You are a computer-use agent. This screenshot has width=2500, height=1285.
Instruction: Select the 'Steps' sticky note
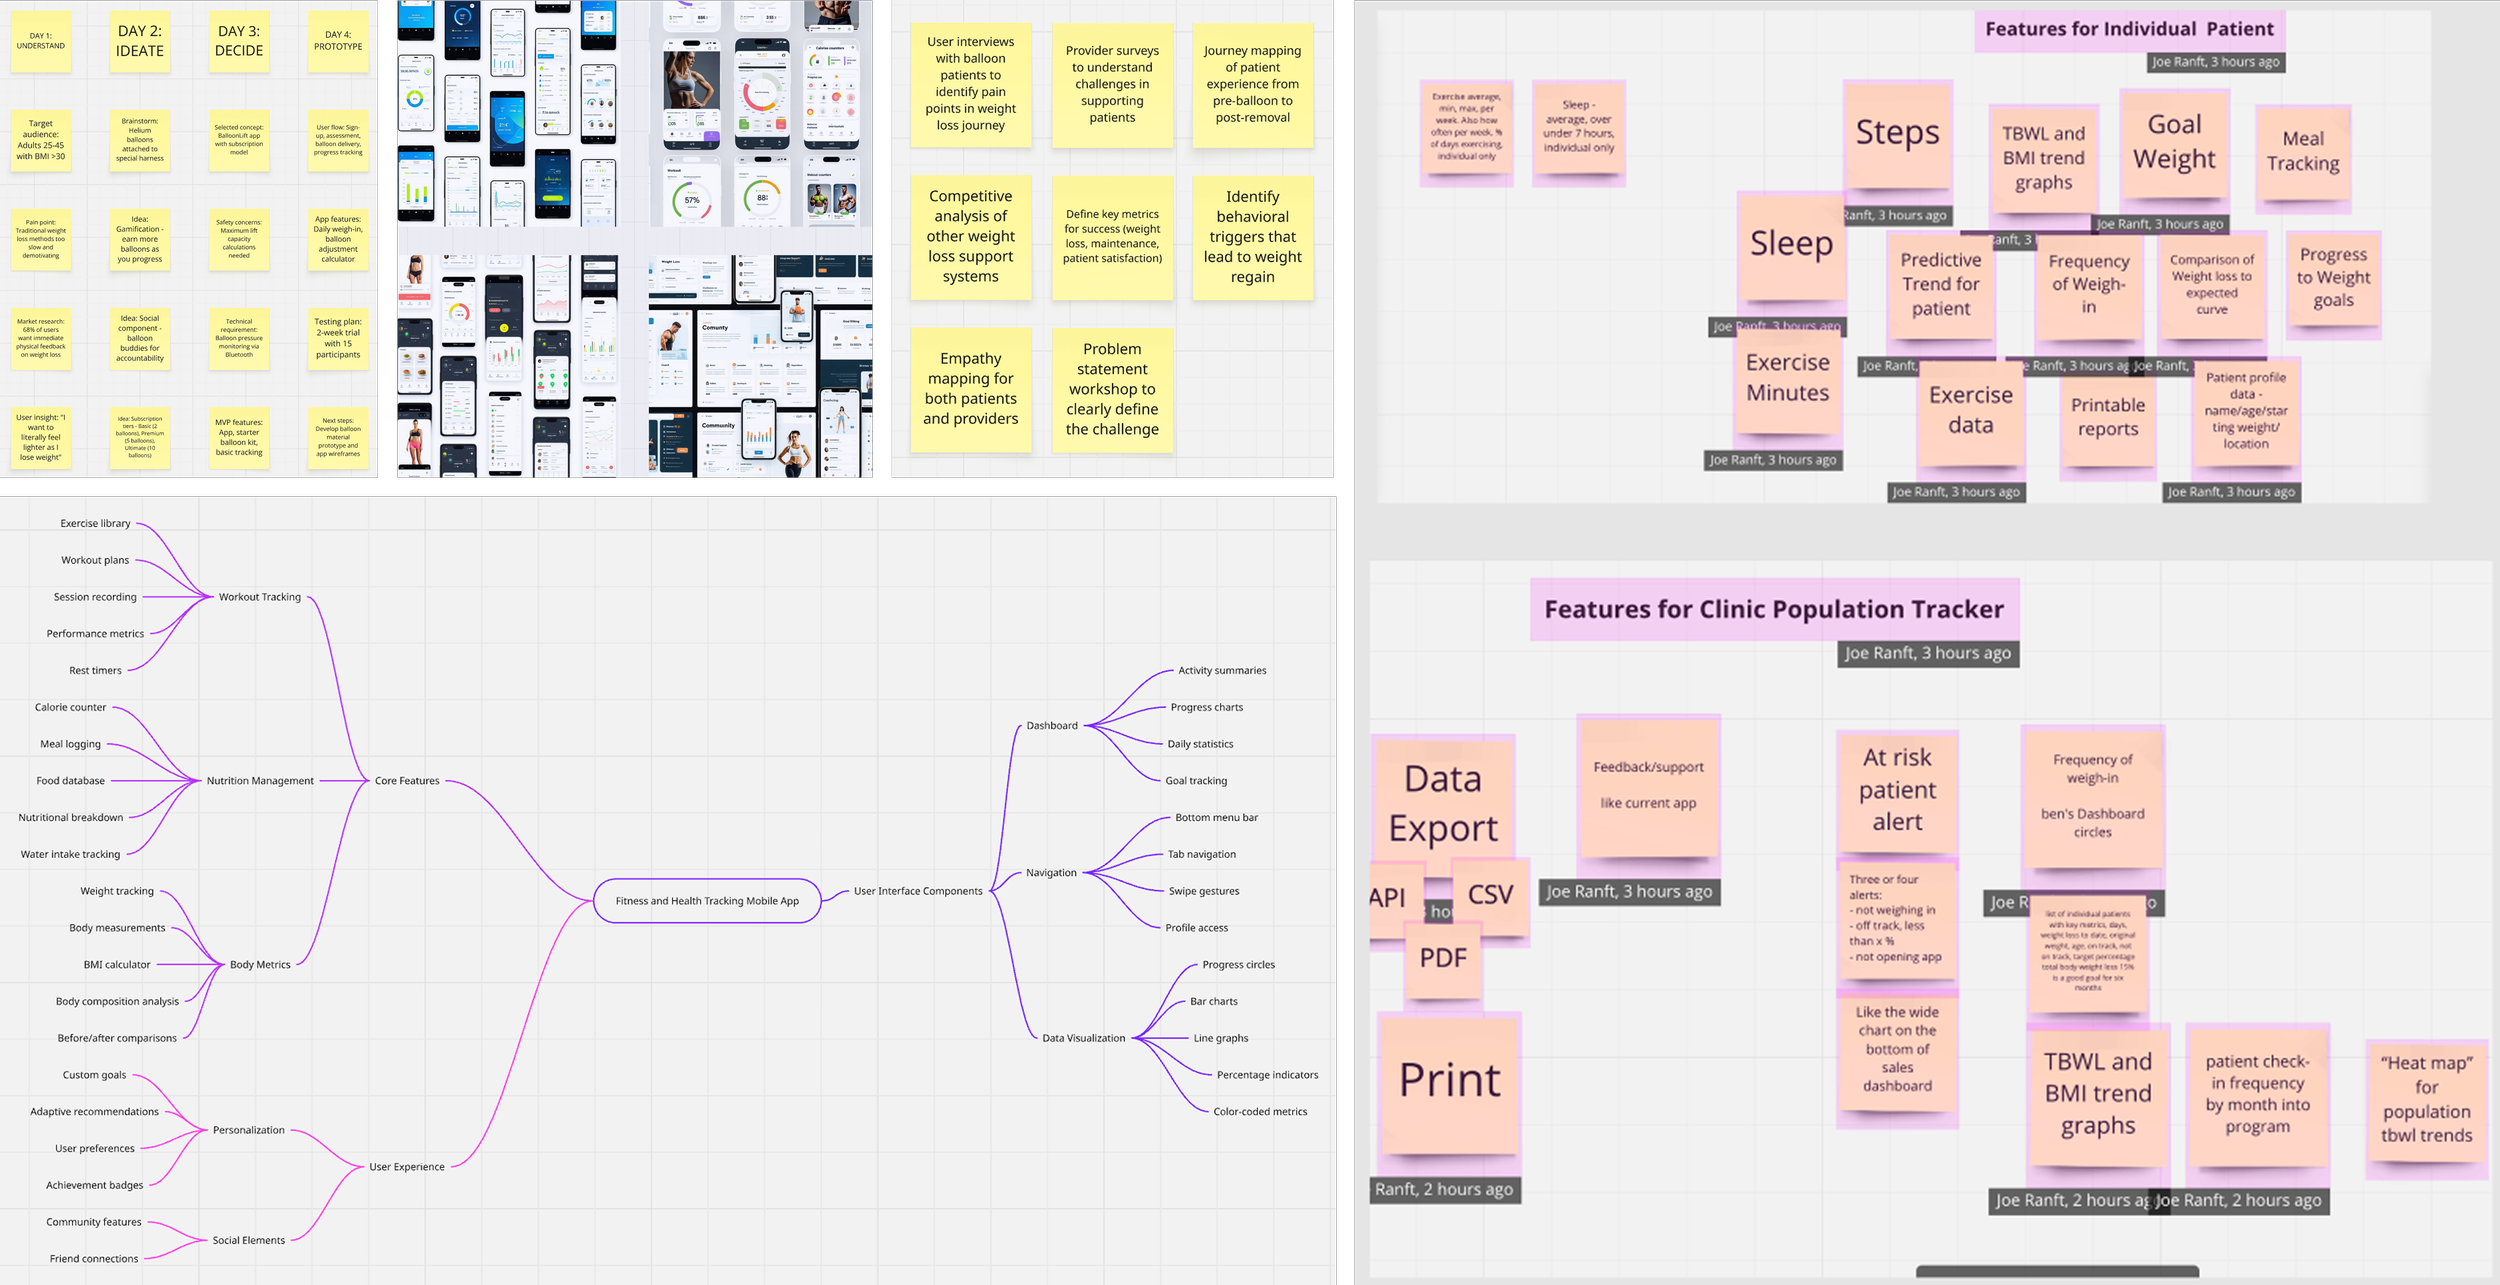[1897, 135]
